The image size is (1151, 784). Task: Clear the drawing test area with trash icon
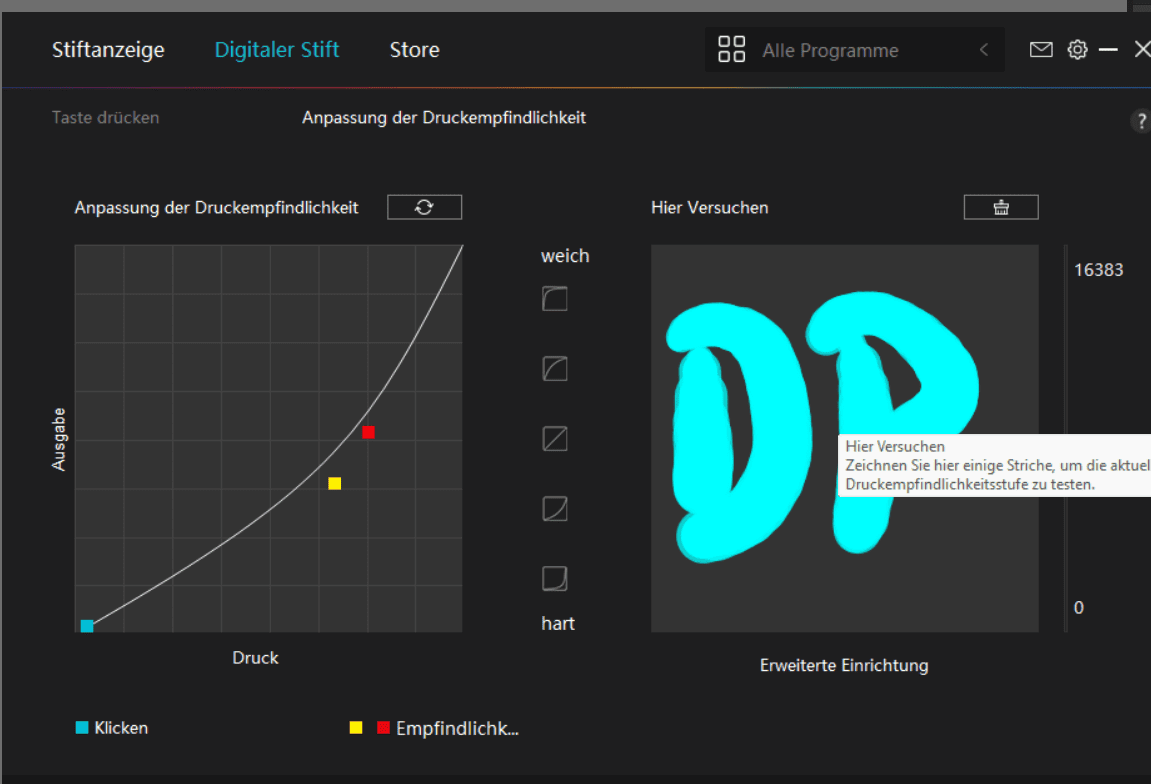1000,207
